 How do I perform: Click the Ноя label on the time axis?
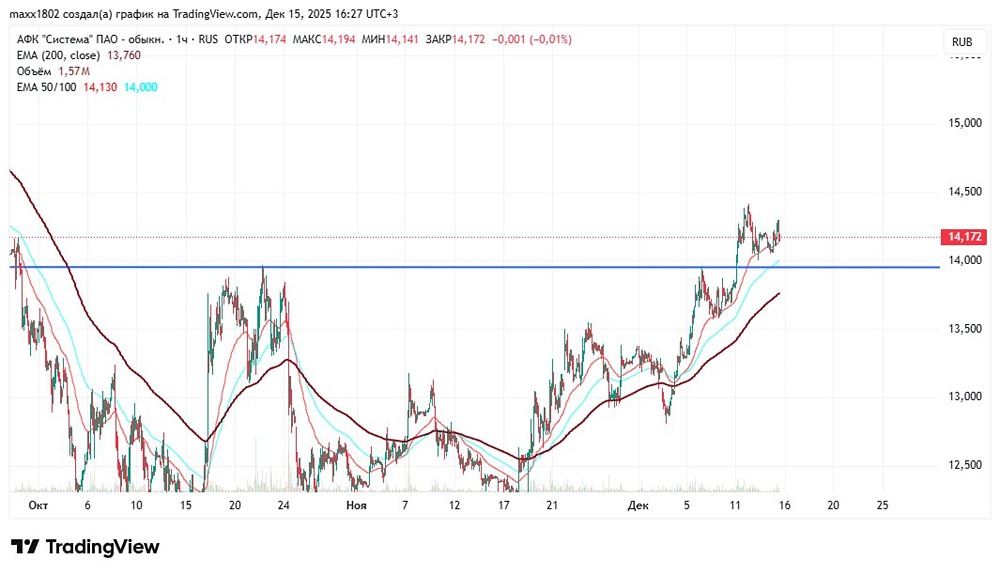click(357, 506)
